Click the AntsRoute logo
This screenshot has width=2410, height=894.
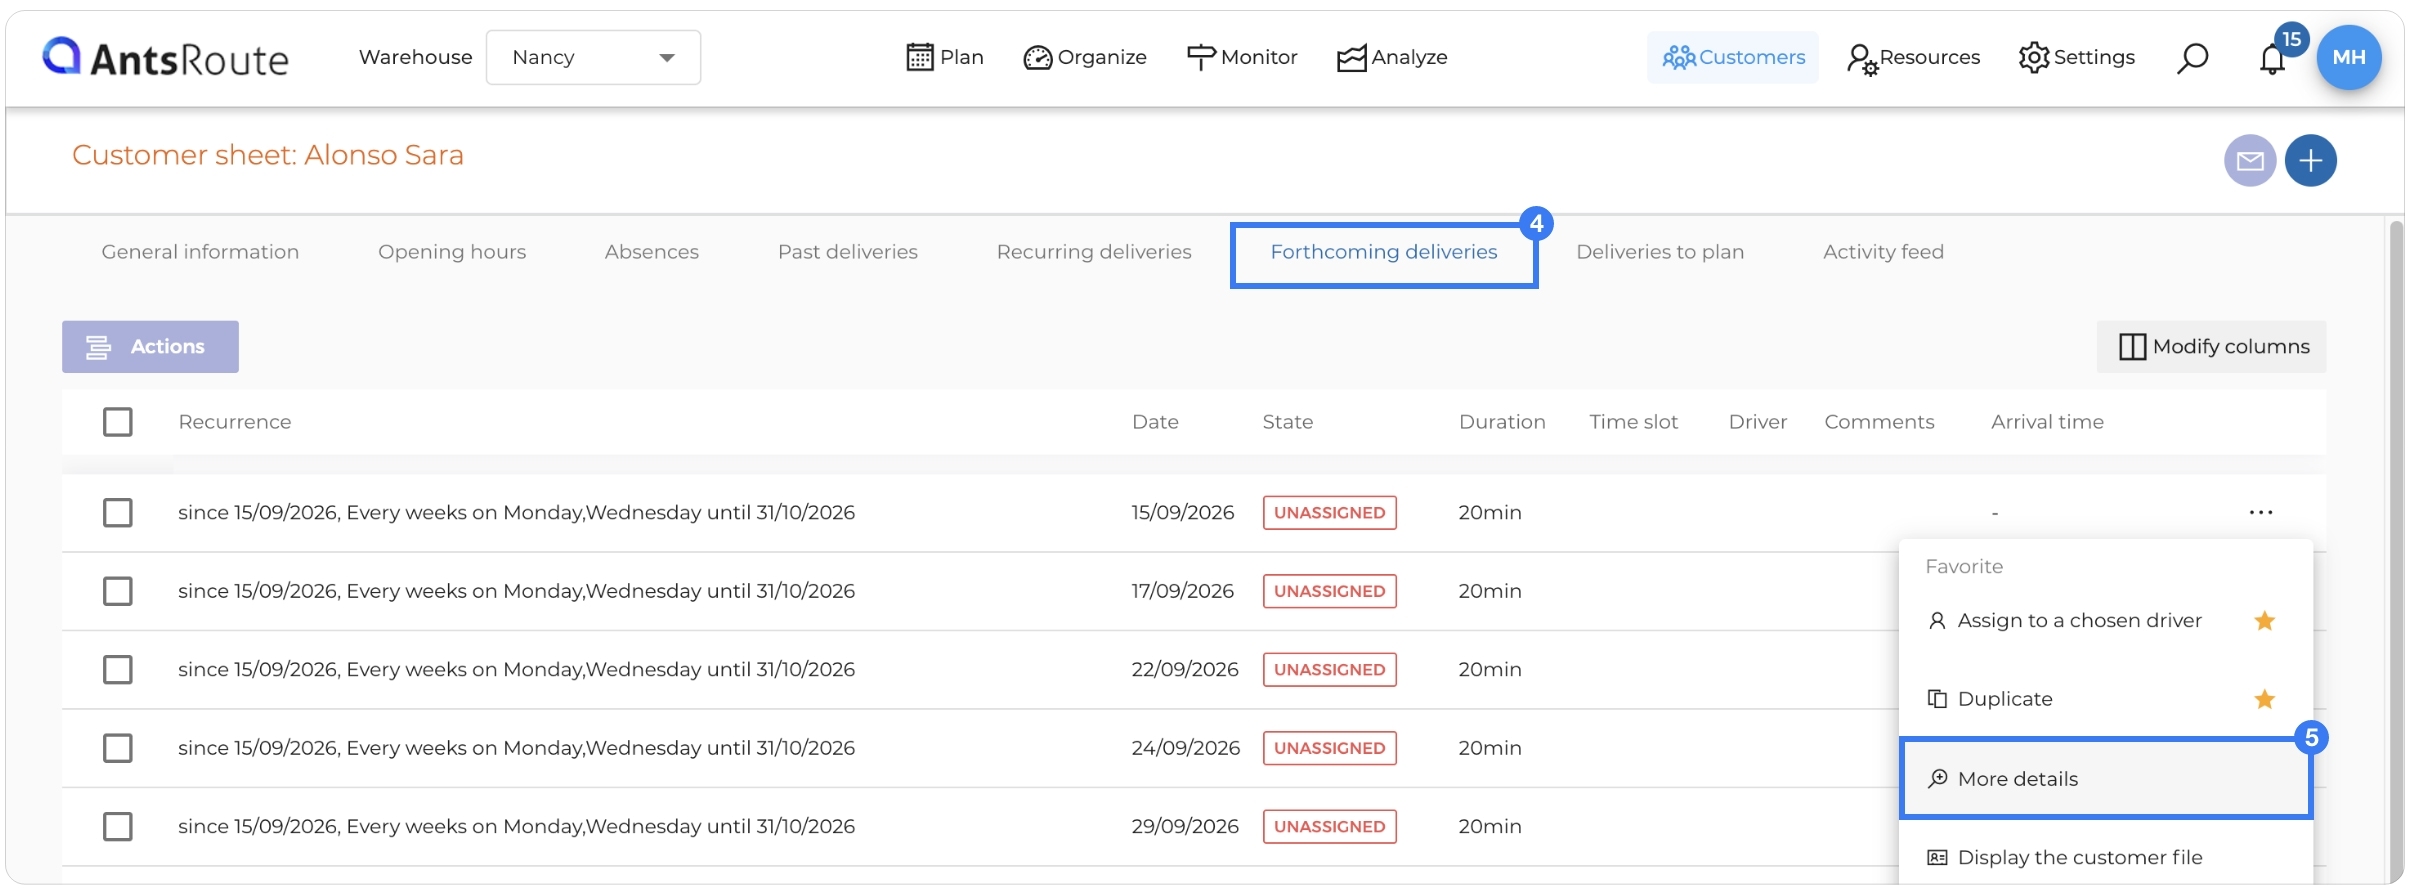tap(165, 58)
